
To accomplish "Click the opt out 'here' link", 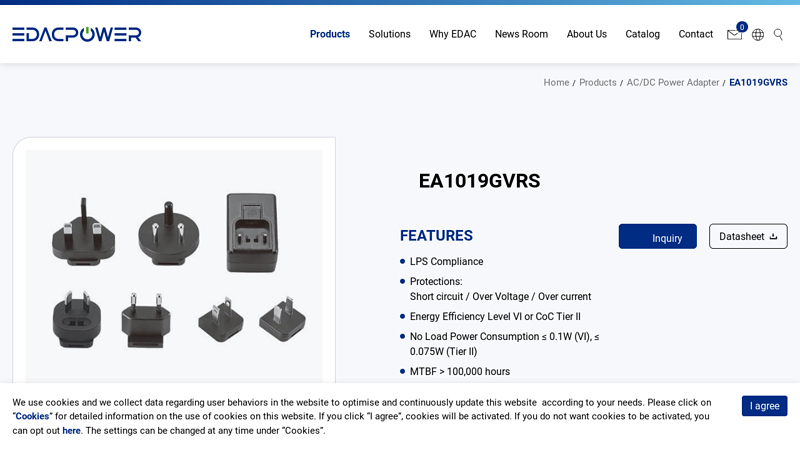I will tap(71, 431).
